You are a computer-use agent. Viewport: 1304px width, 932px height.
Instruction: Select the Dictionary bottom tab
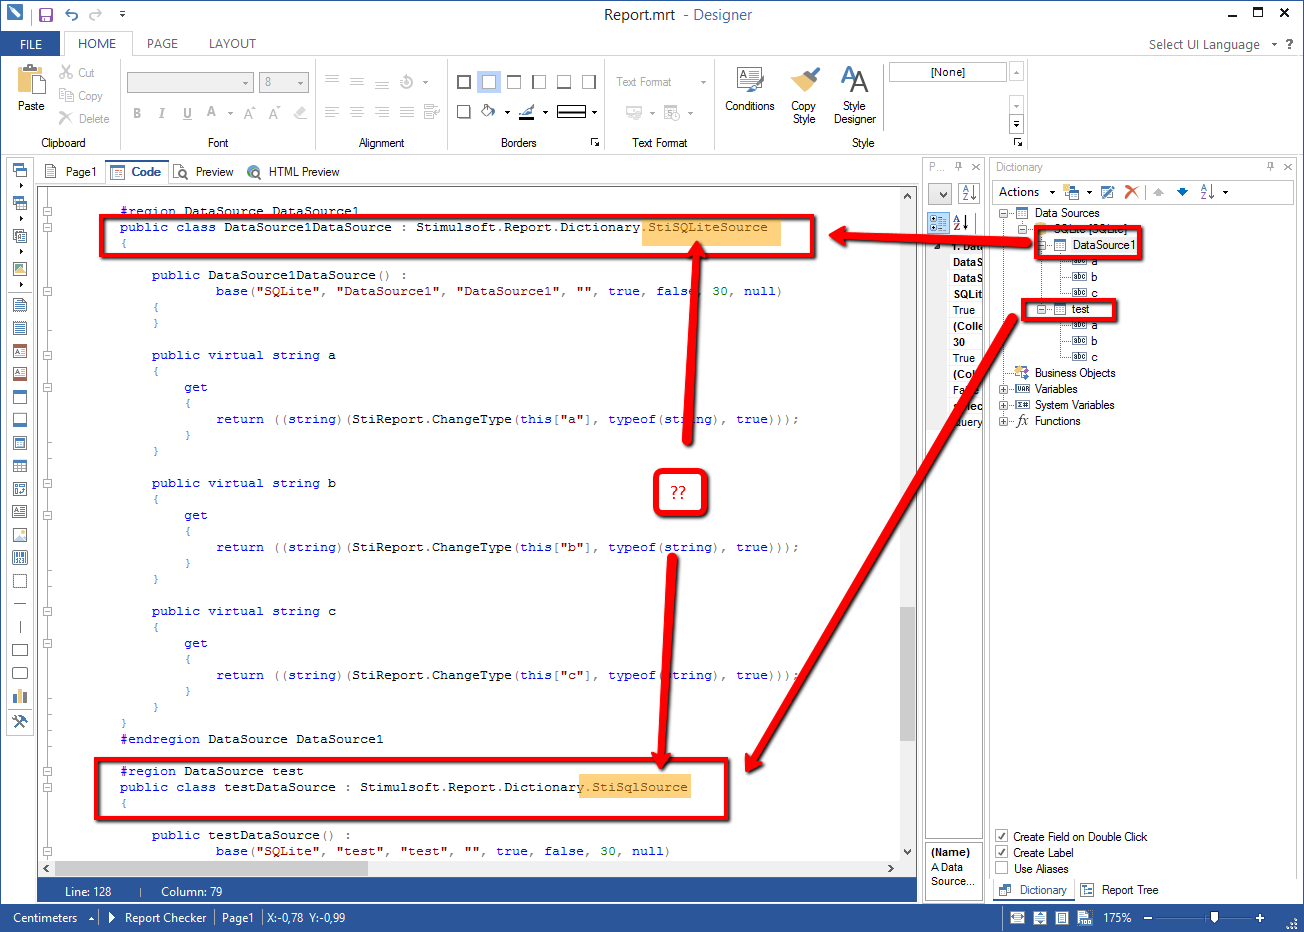point(1033,890)
